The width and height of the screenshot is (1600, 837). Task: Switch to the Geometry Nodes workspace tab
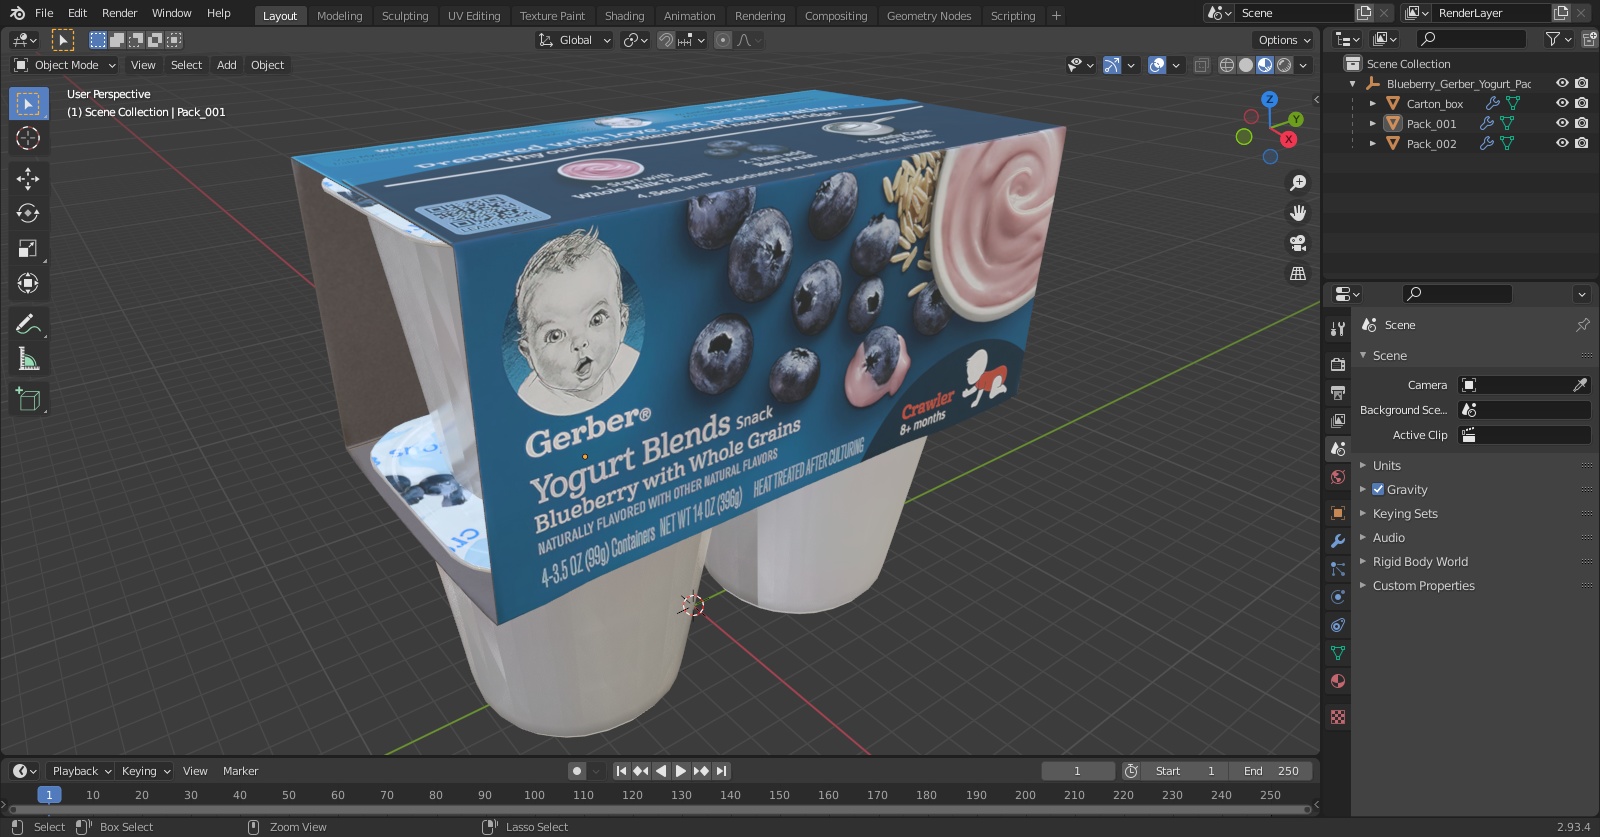click(x=929, y=16)
